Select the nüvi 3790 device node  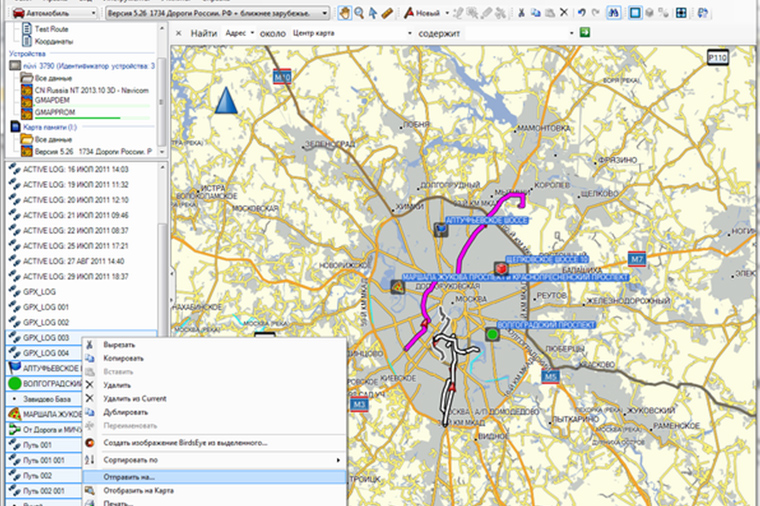click(88, 65)
